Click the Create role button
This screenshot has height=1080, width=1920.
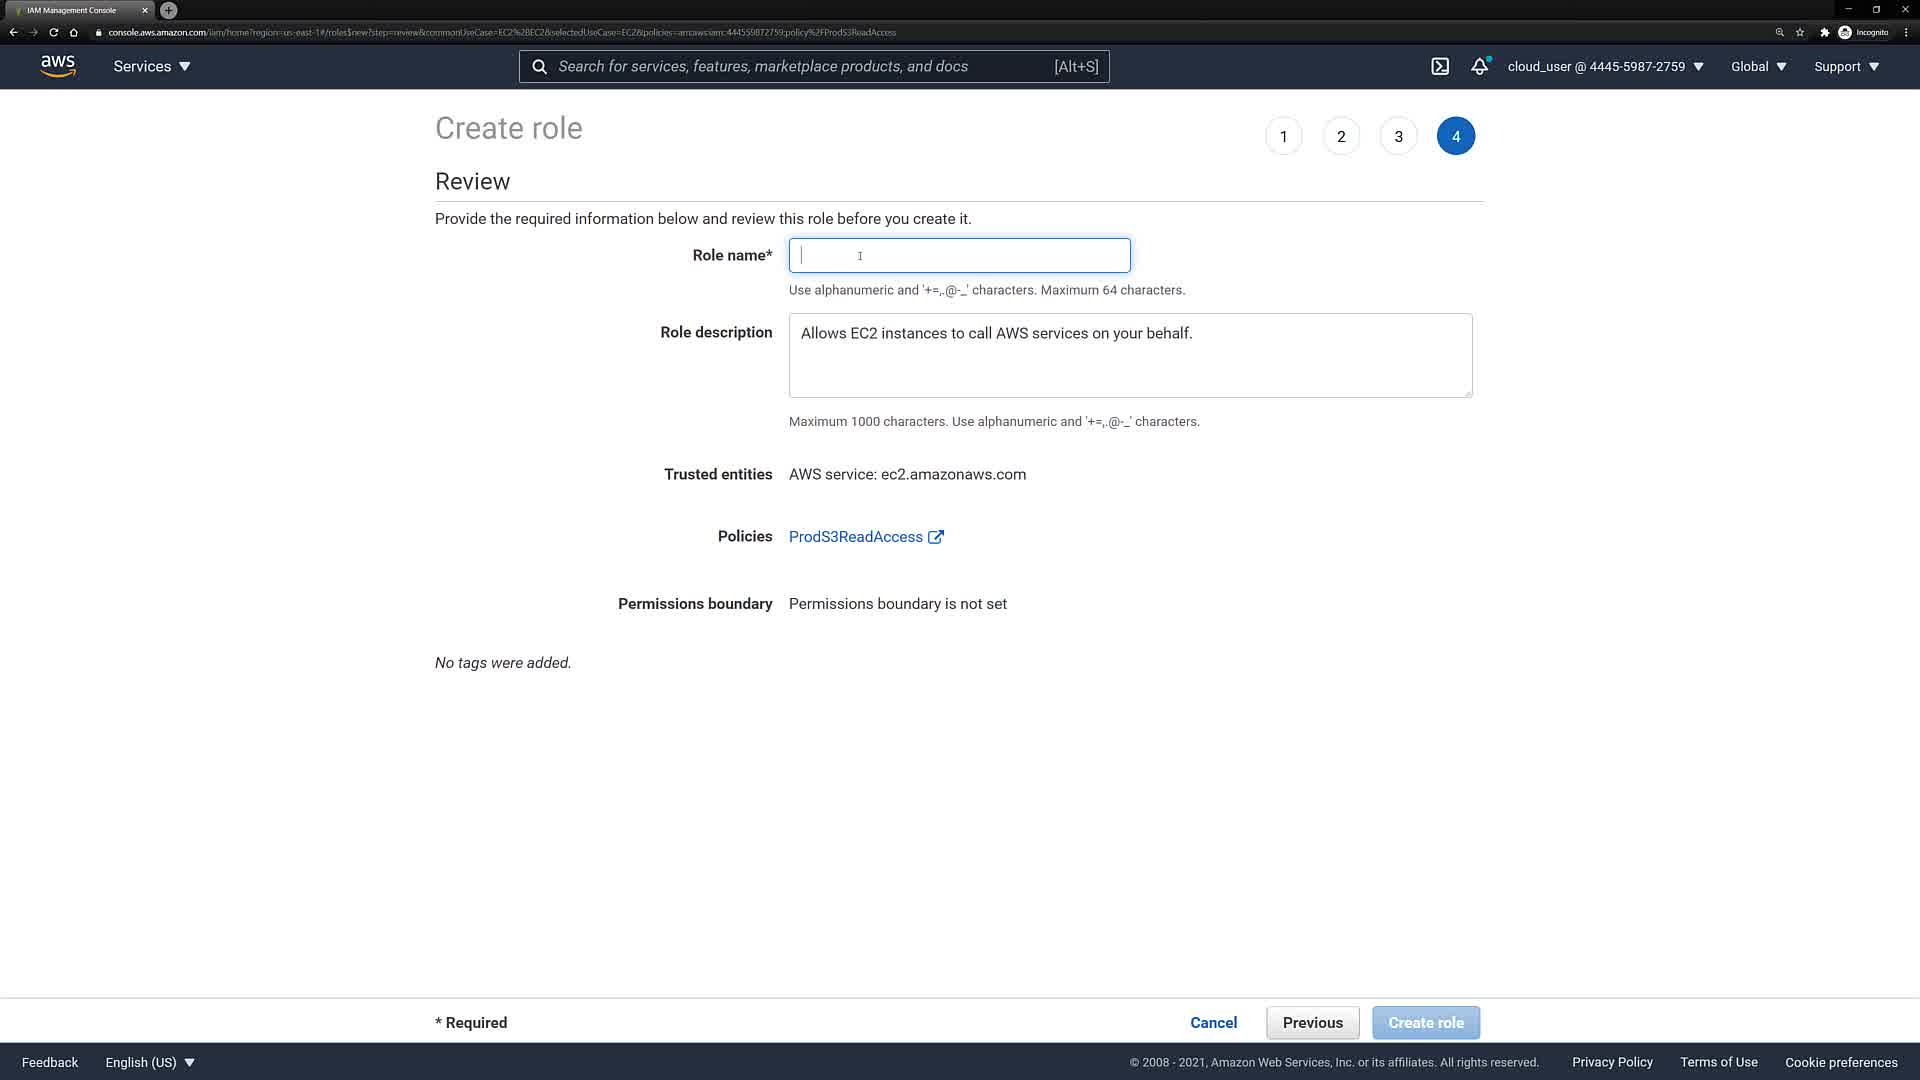click(1425, 1023)
